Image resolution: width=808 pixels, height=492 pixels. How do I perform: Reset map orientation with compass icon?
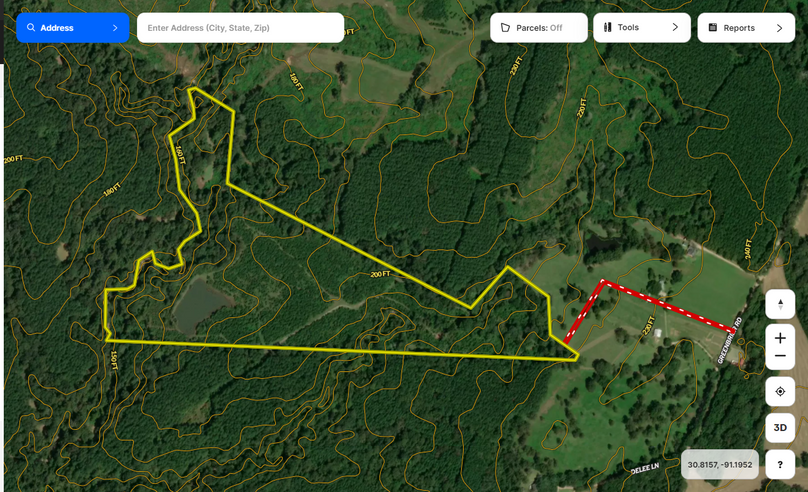[780, 304]
